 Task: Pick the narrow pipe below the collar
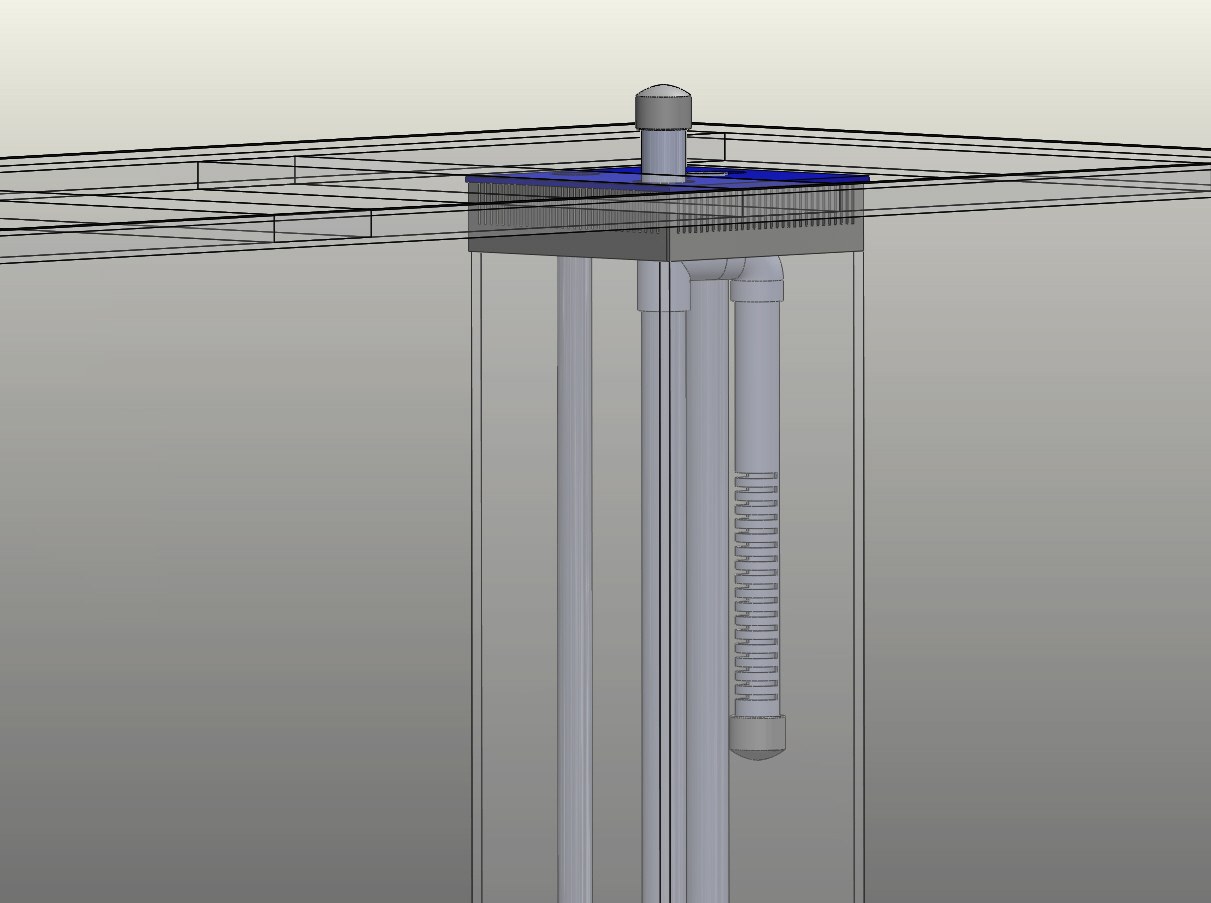650,600
